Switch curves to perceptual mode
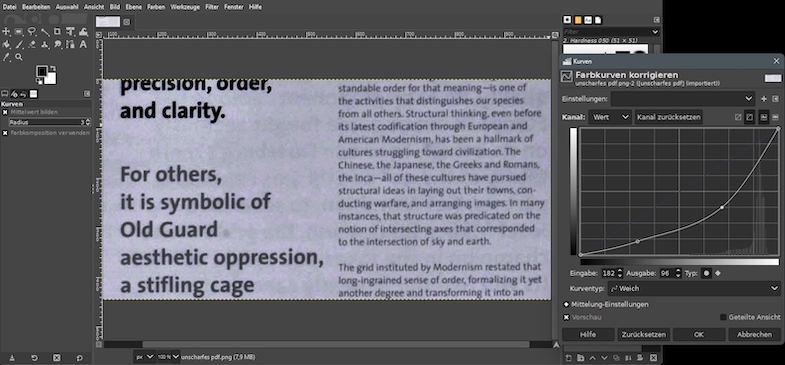This screenshot has height=365, width=785. click(x=749, y=117)
